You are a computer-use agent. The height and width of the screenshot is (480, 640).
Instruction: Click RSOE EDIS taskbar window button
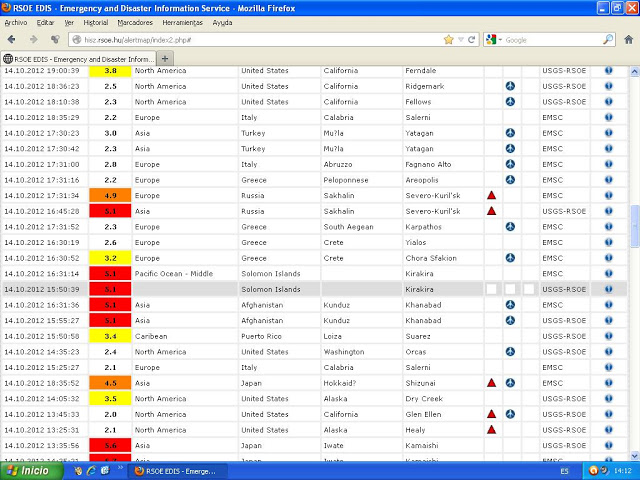point(178,471)
